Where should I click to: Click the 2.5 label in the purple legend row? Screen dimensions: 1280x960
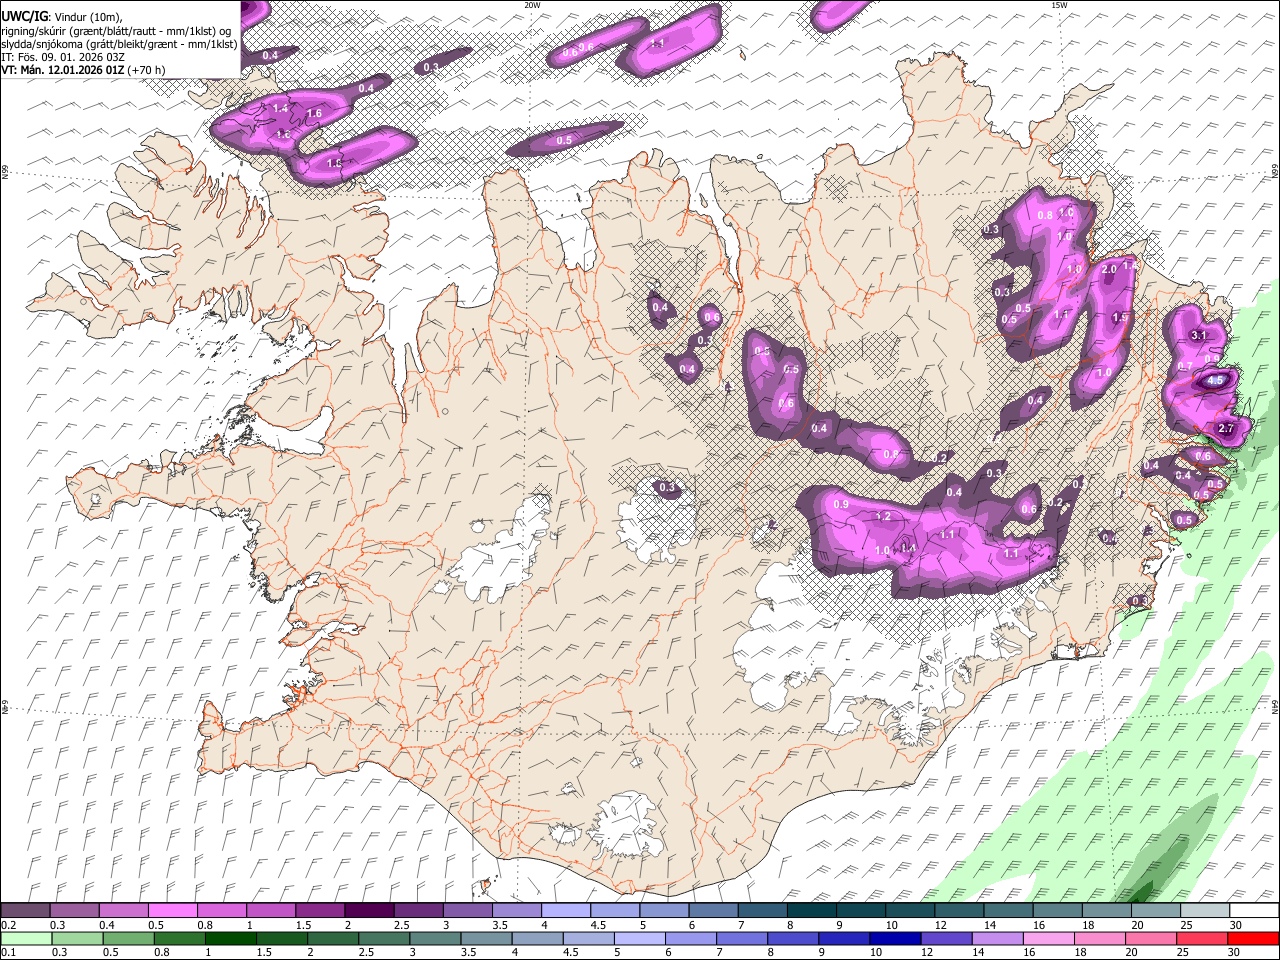tap(402, 925)
